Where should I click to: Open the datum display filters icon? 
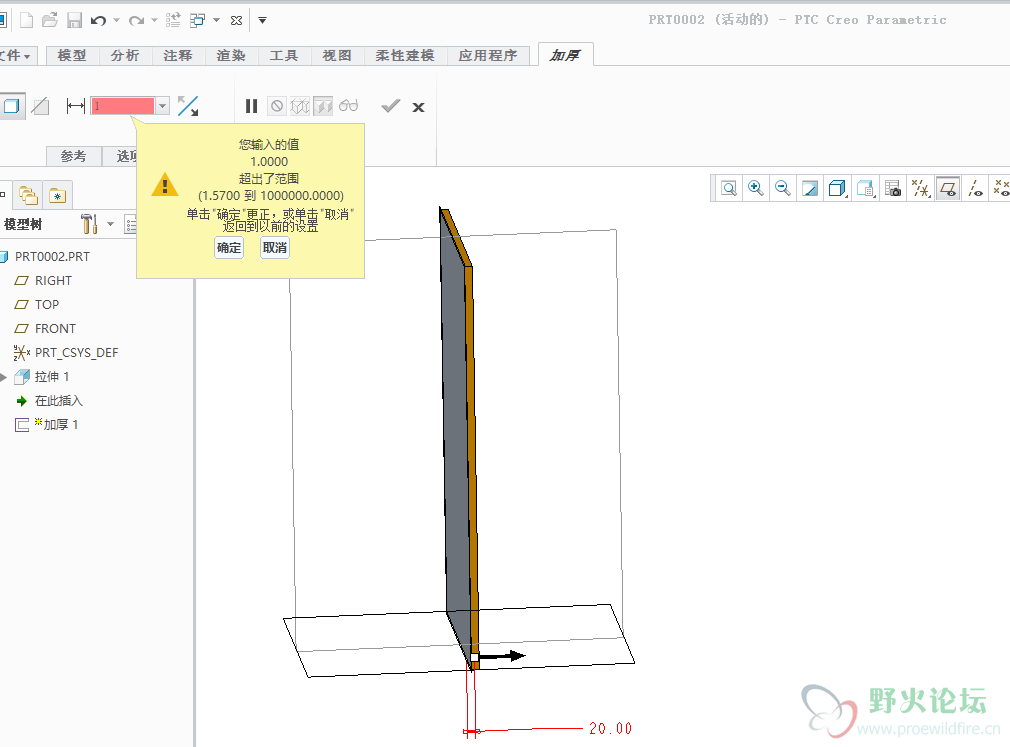tap(920, 189)
